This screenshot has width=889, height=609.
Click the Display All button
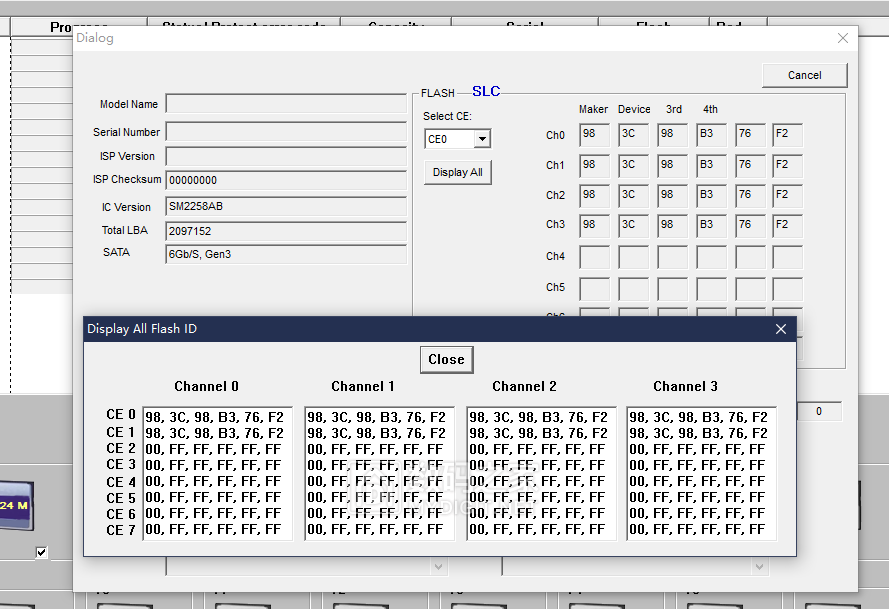tap(457, 172)
